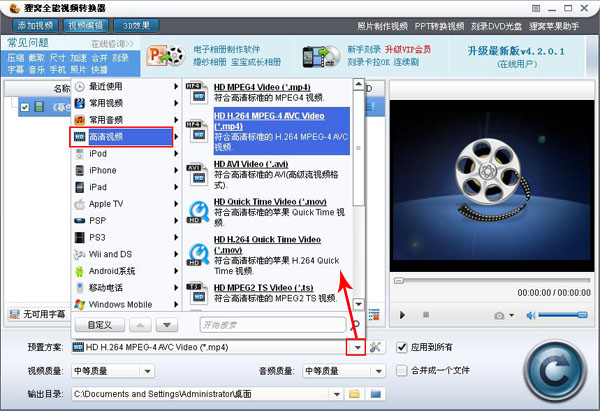Open 照片制作视频 link in top bar

(x=382, y=26)
